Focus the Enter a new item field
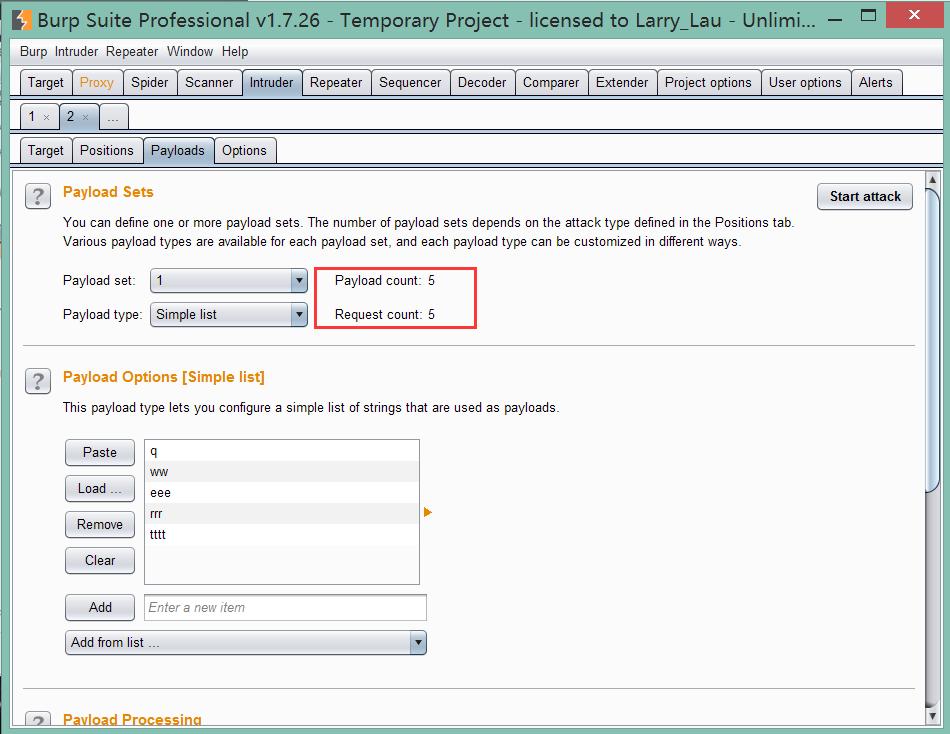The image size is (950, 734). [x=285, y=607]
